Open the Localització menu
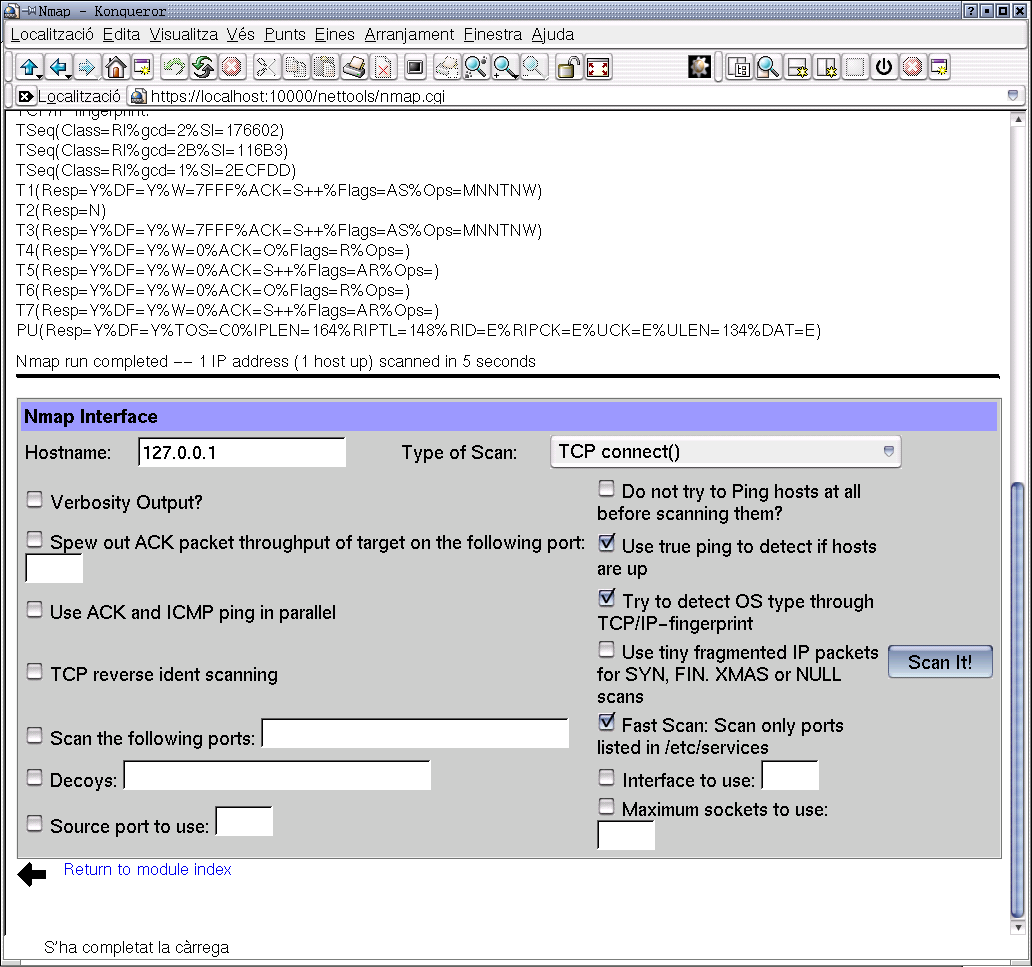The image size is (1032, 967). [x=52, y=34]
